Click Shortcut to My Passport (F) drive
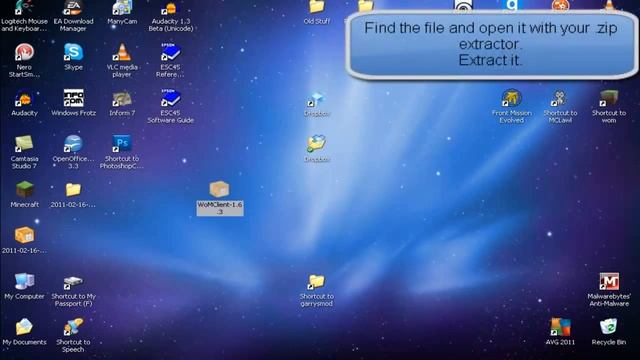The height and width of the screenshot is (360, 640). (73, 282)
